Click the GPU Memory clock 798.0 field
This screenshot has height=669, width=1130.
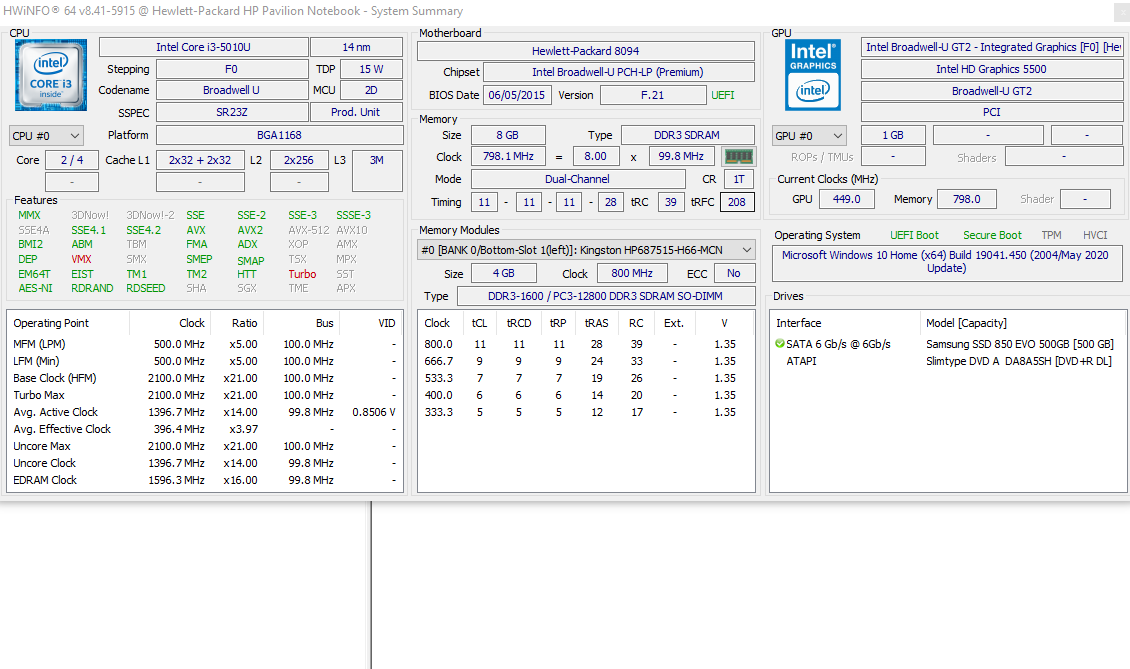pyautogui.click(x=967, y=199)
